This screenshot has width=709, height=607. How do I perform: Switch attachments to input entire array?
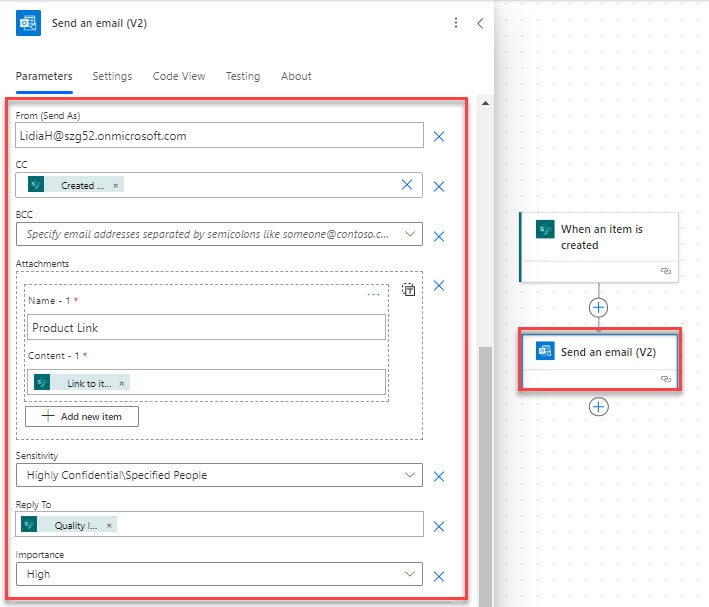pos(409,289)
